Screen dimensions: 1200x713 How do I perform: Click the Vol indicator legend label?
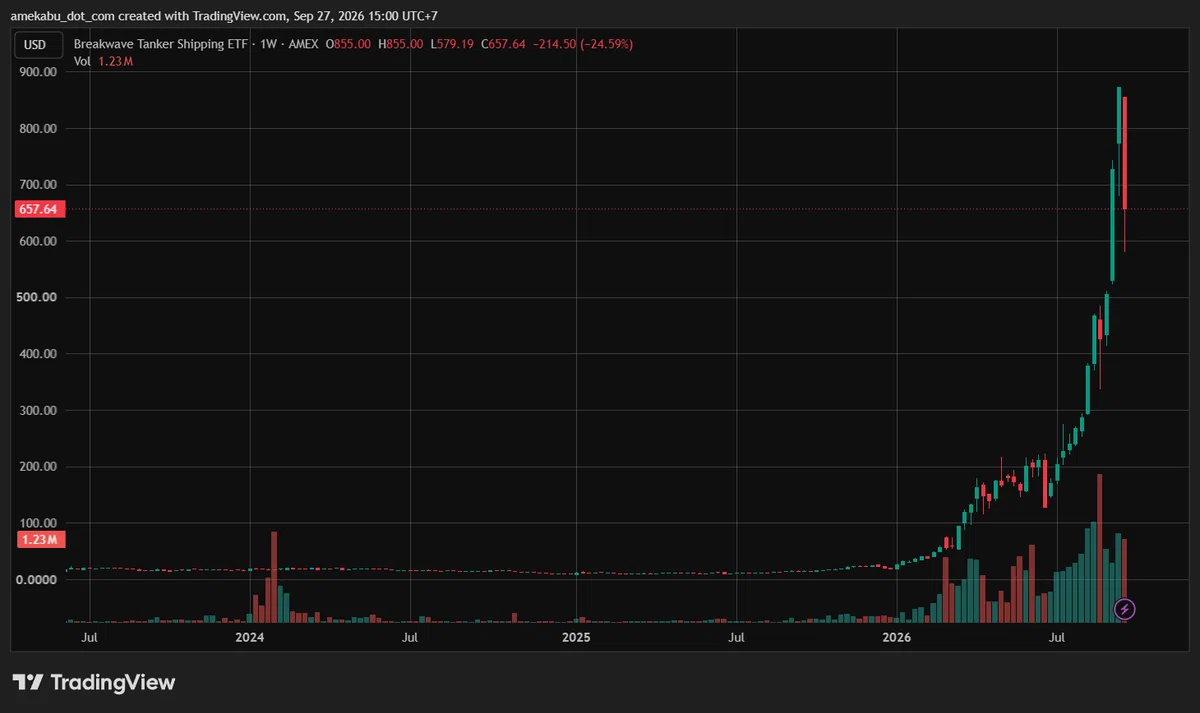click(x=82, y=61)
